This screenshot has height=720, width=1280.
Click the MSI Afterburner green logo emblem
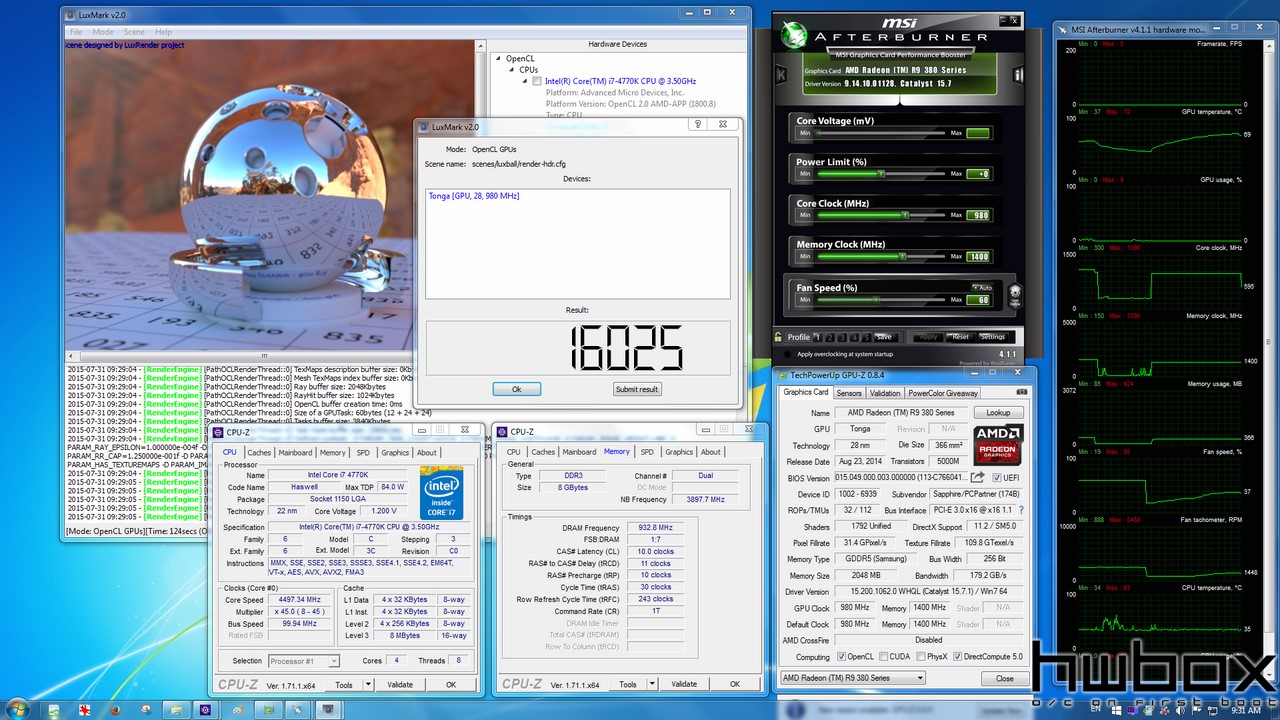792,34
